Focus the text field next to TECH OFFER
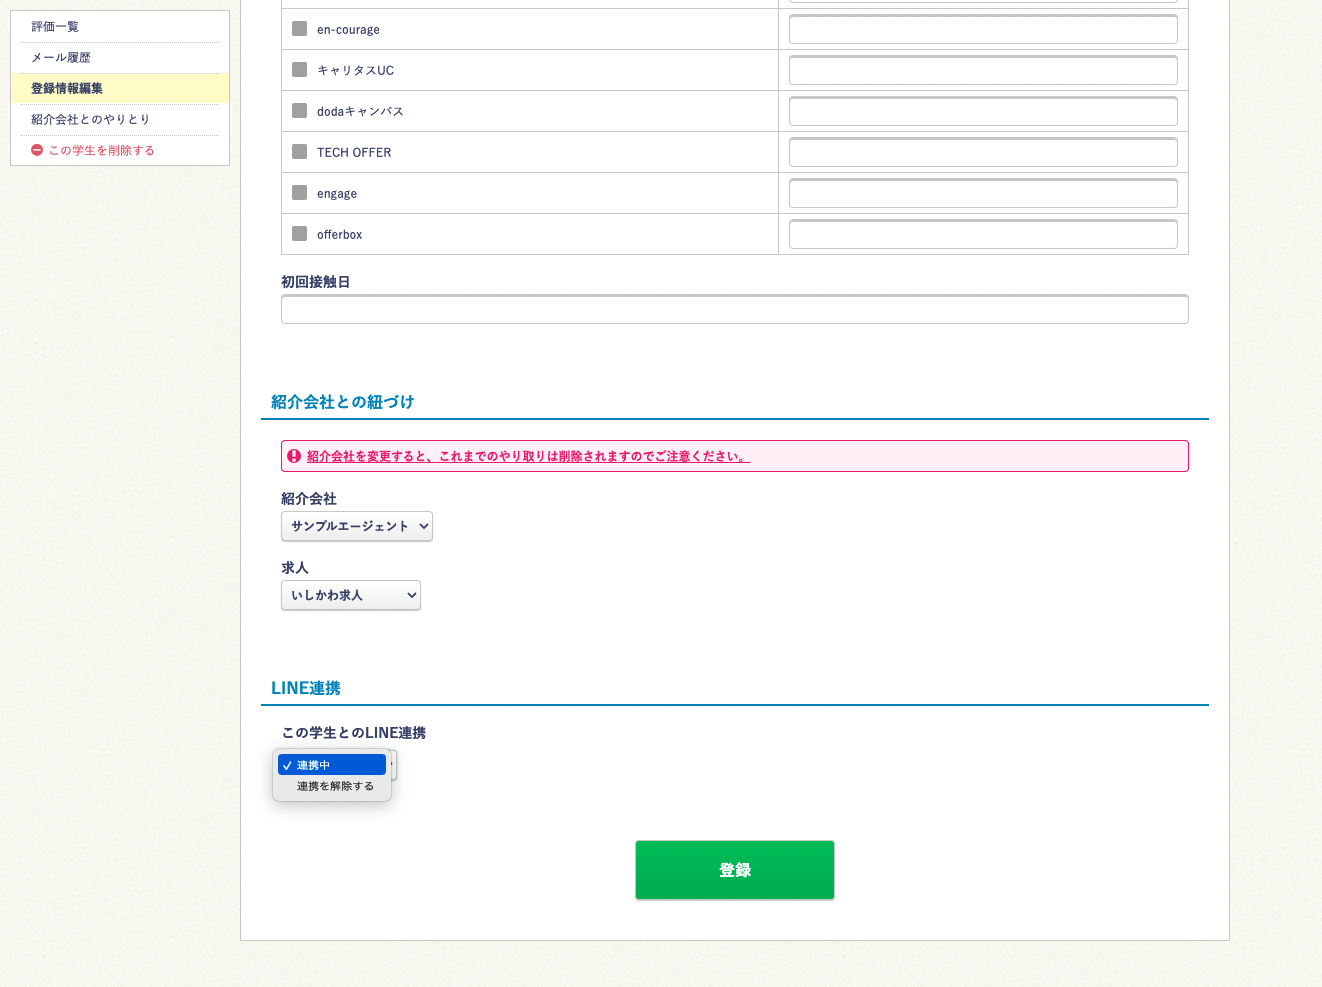Viewport: 1322px width, 987px height. tap(982, 153)
